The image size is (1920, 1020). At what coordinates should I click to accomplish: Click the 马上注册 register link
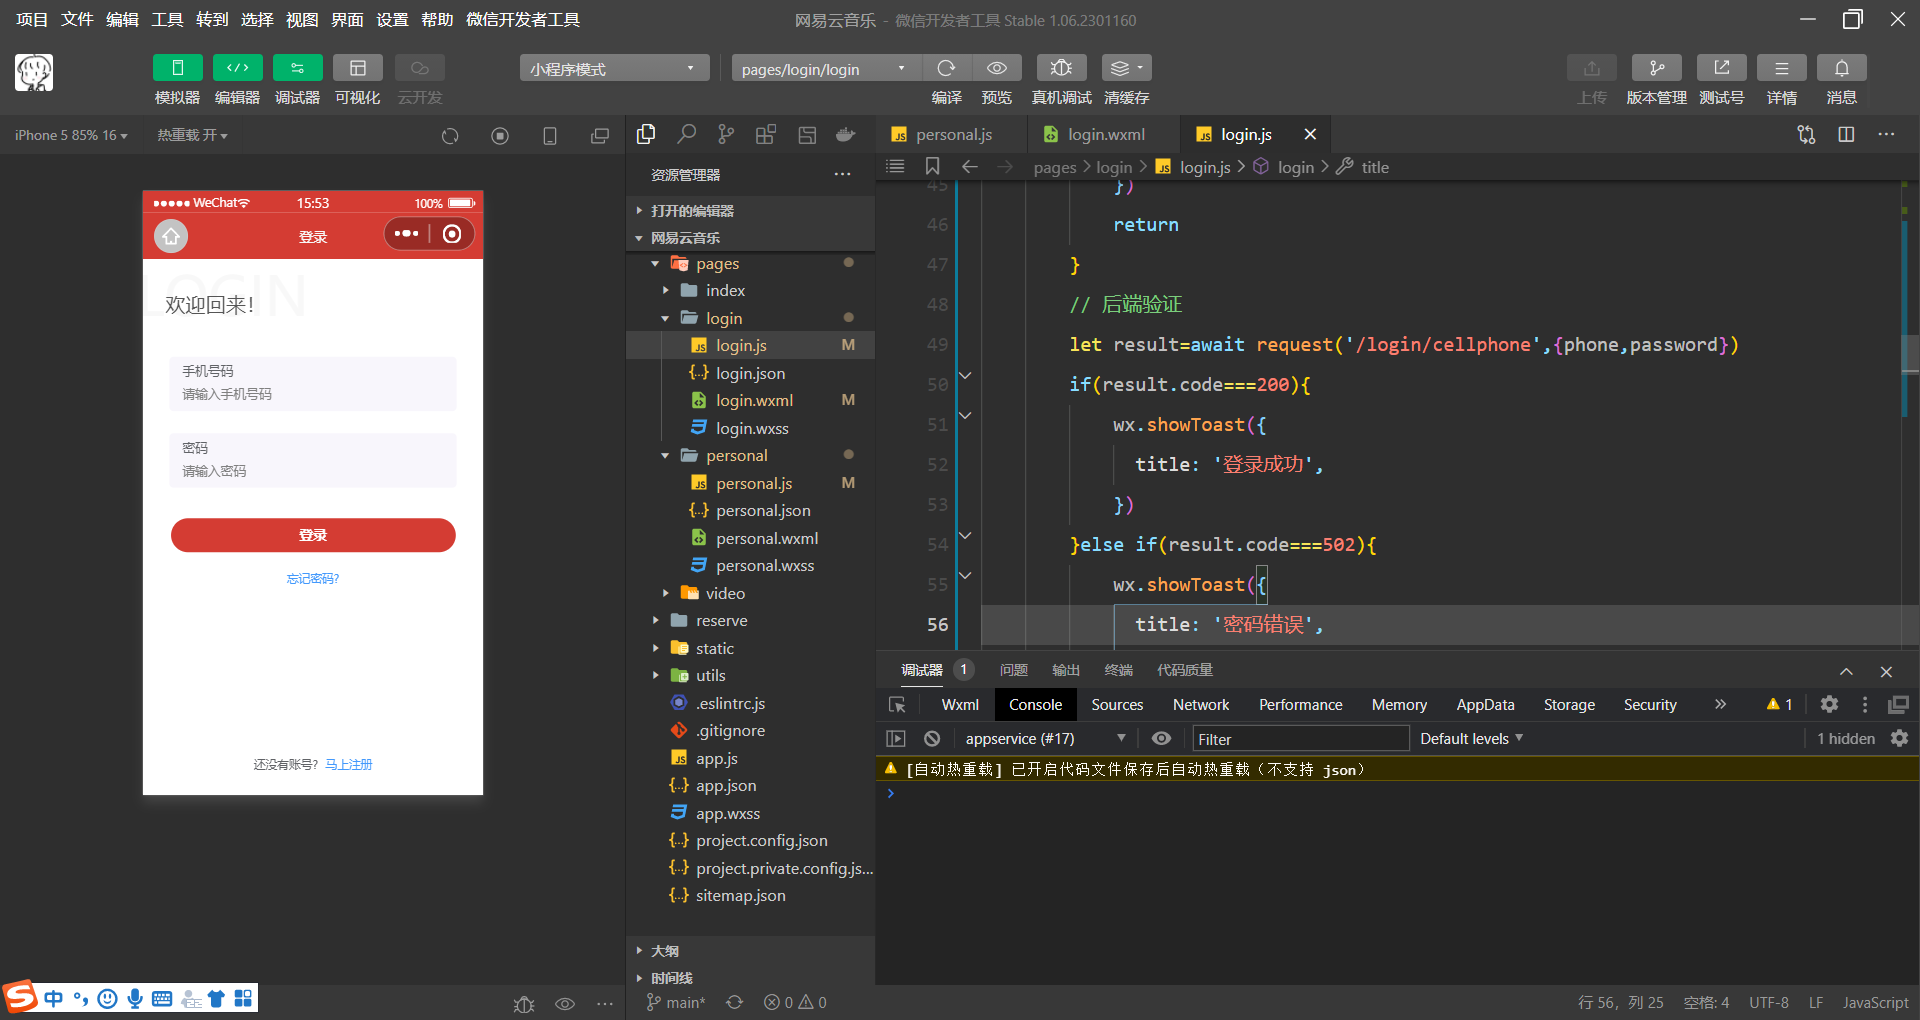[349, 765]
